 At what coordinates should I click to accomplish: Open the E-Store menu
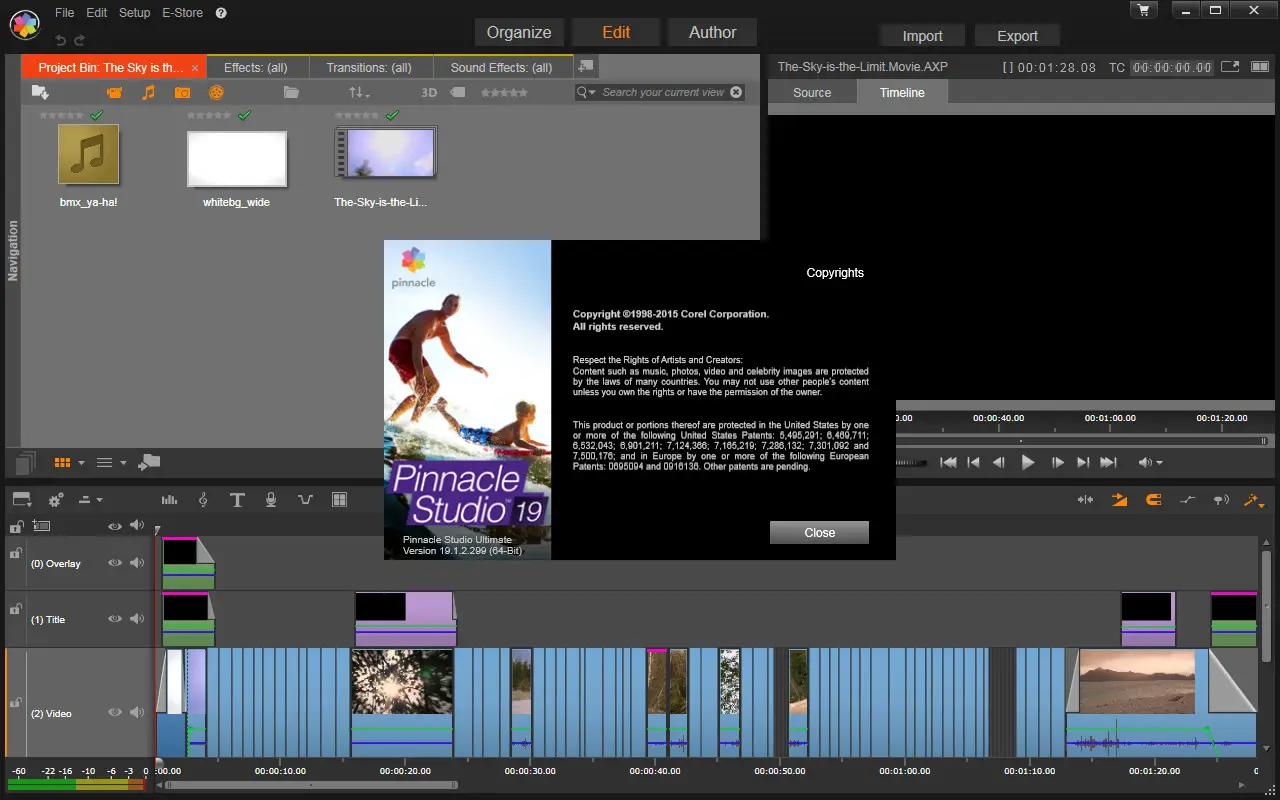click(182, 13)
